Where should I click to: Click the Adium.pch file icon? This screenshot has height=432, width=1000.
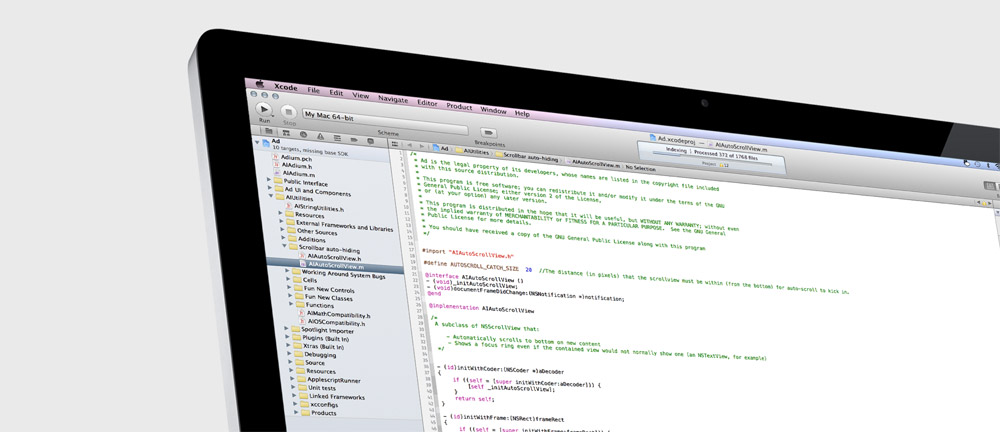coord(276,156)
